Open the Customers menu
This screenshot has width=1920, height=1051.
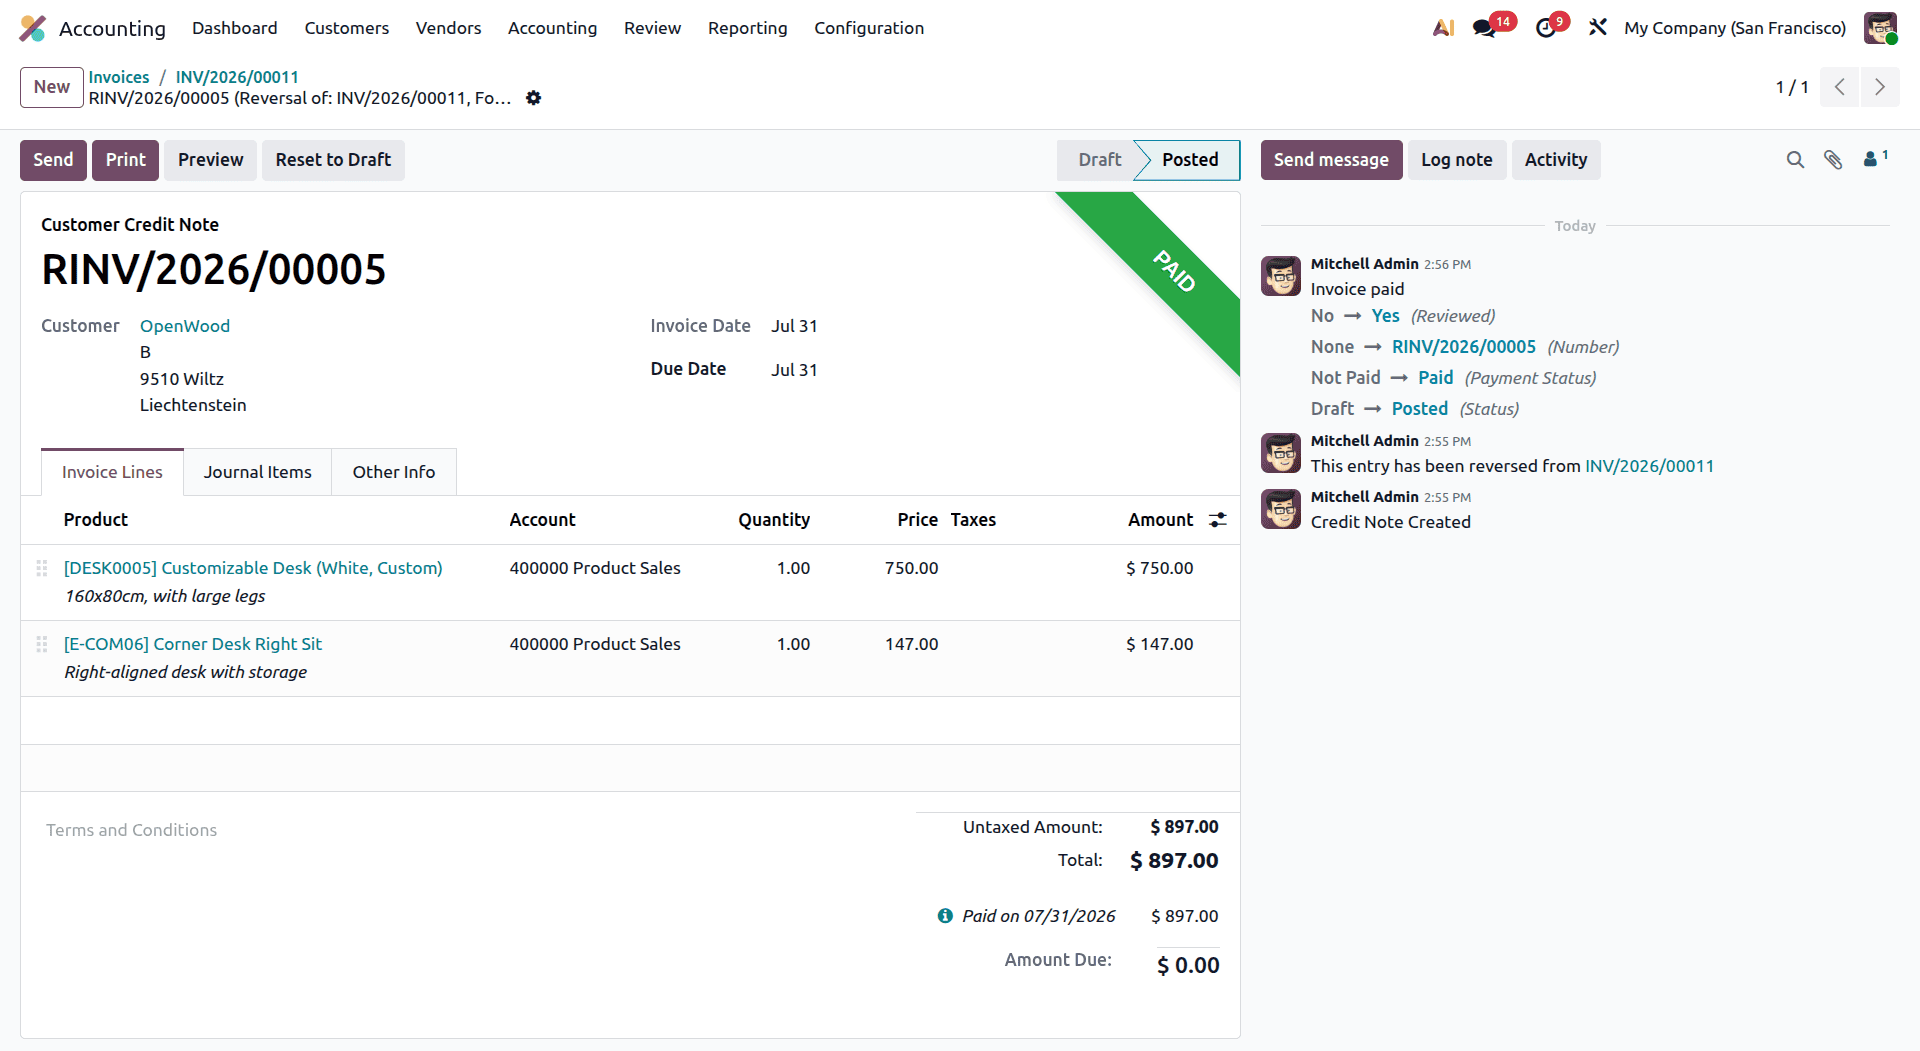click(x=347, y=28)
